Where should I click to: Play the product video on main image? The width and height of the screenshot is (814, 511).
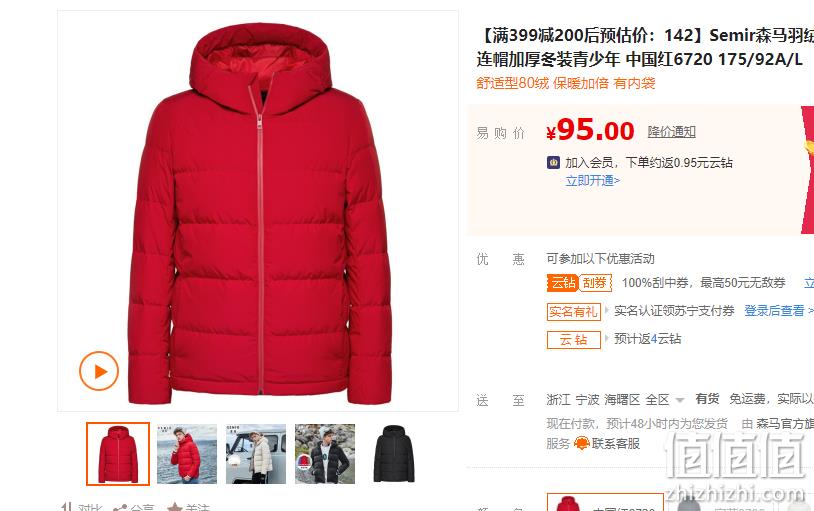point(99,371)
